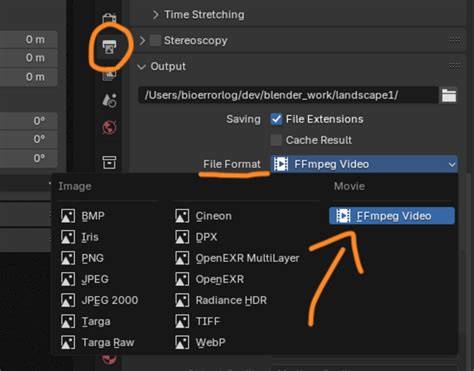Screen dimensions: 474x371
Task: Open the View Layer properties icon
Action: pyautogui.click(x=109, y=74)
